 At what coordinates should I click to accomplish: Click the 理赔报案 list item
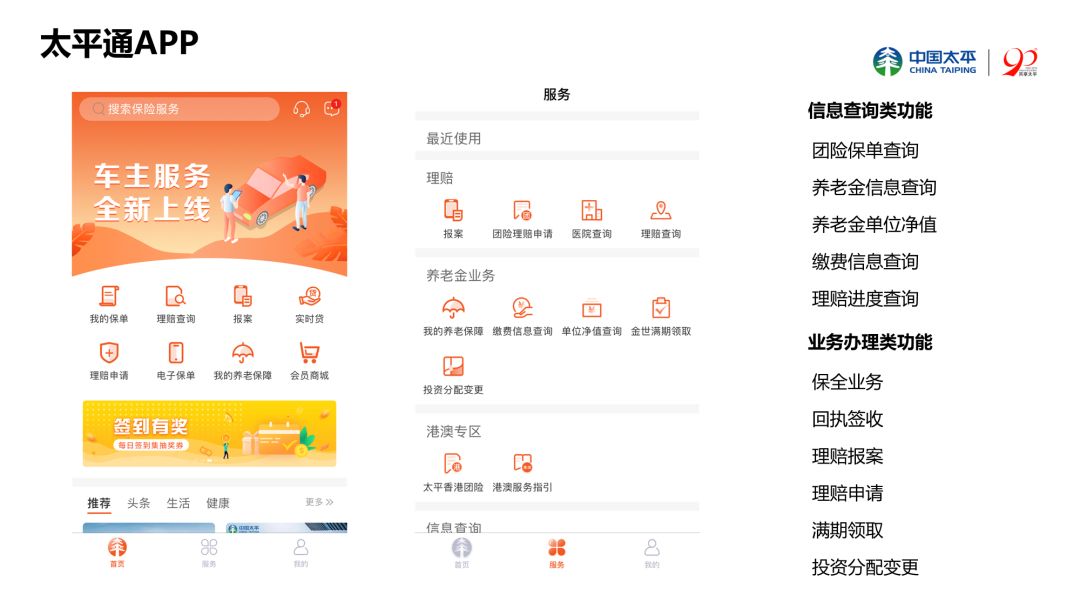pos(847,457)
